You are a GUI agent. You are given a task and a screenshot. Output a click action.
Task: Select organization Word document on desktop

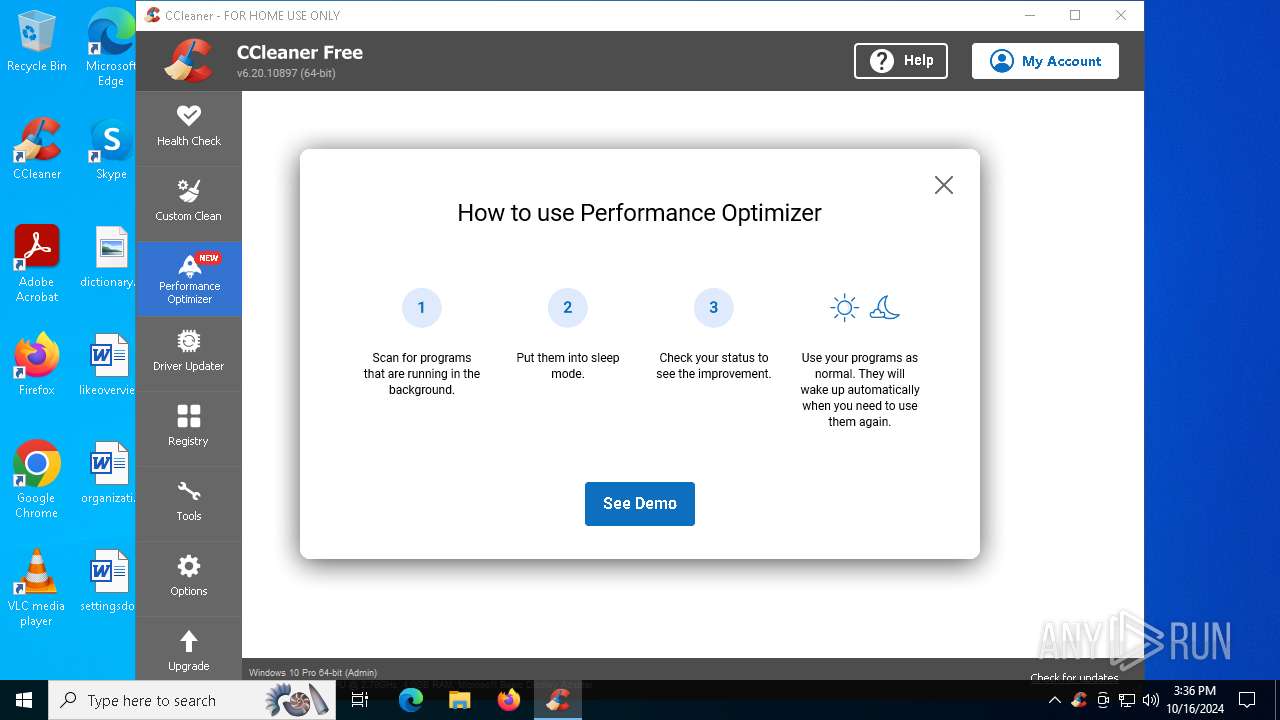pos(109,473)
